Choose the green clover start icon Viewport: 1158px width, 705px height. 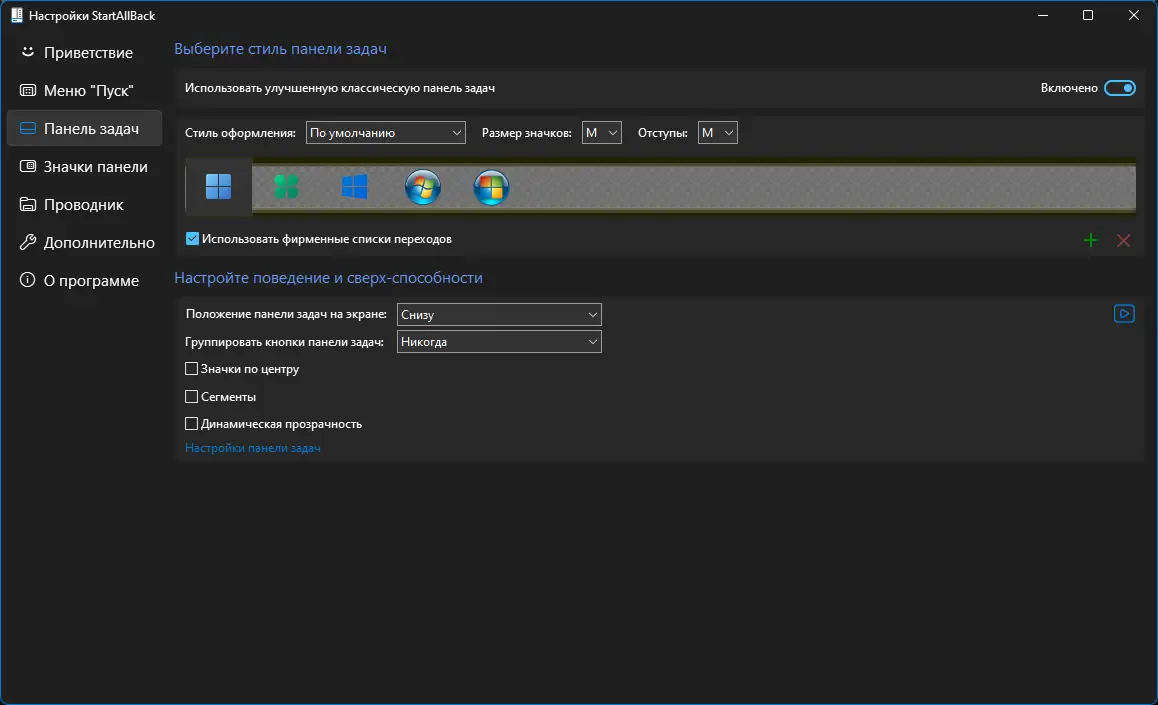point(287,187)
